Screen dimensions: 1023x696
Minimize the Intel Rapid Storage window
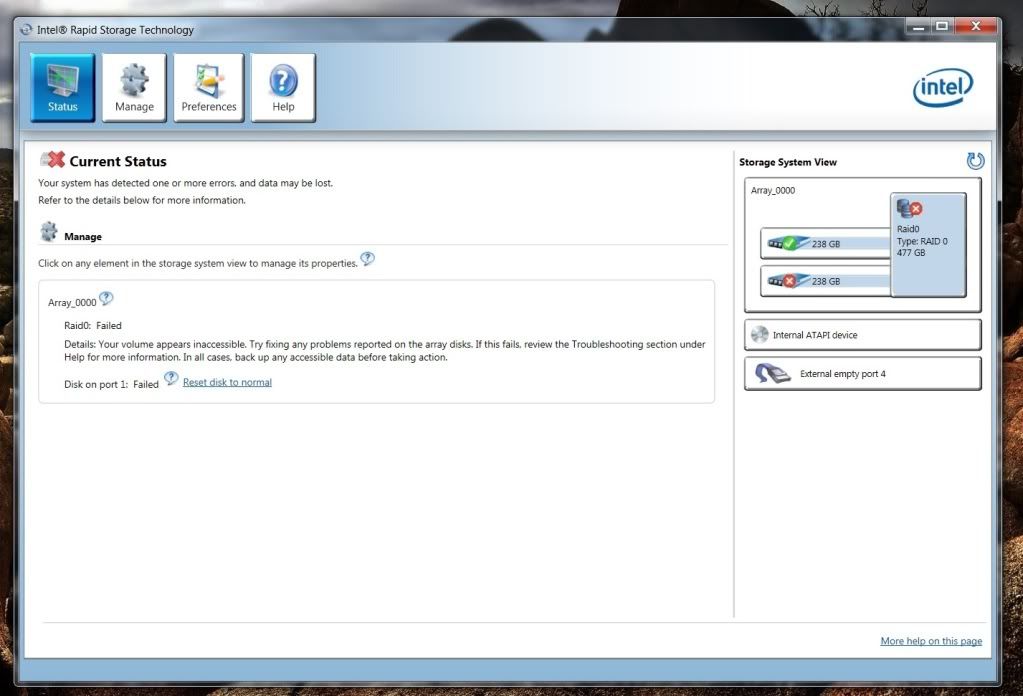pyautogui.click(x=918, y=27)
